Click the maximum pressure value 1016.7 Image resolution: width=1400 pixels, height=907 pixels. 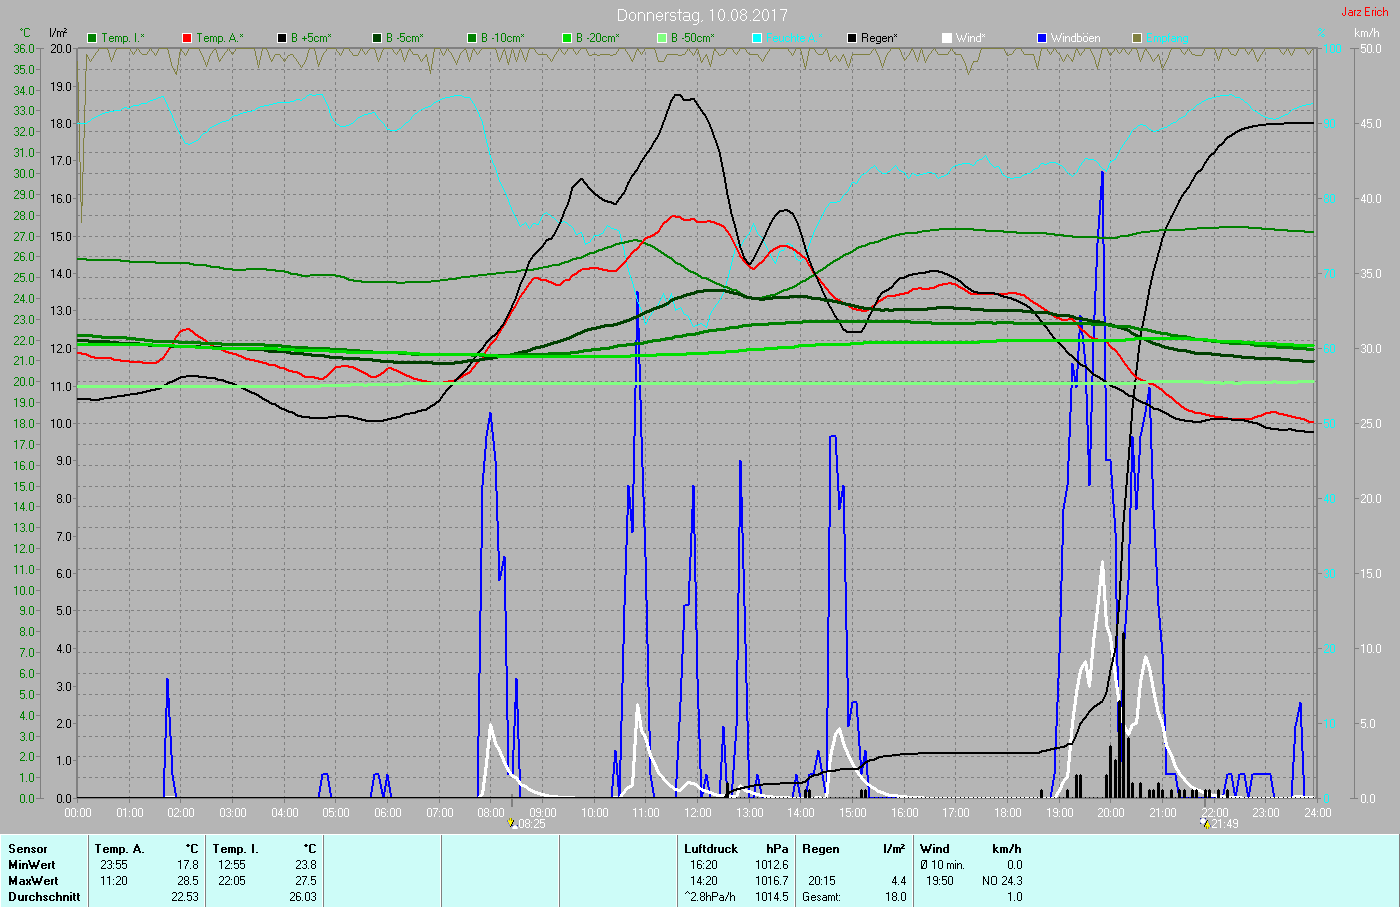[772, 881]
